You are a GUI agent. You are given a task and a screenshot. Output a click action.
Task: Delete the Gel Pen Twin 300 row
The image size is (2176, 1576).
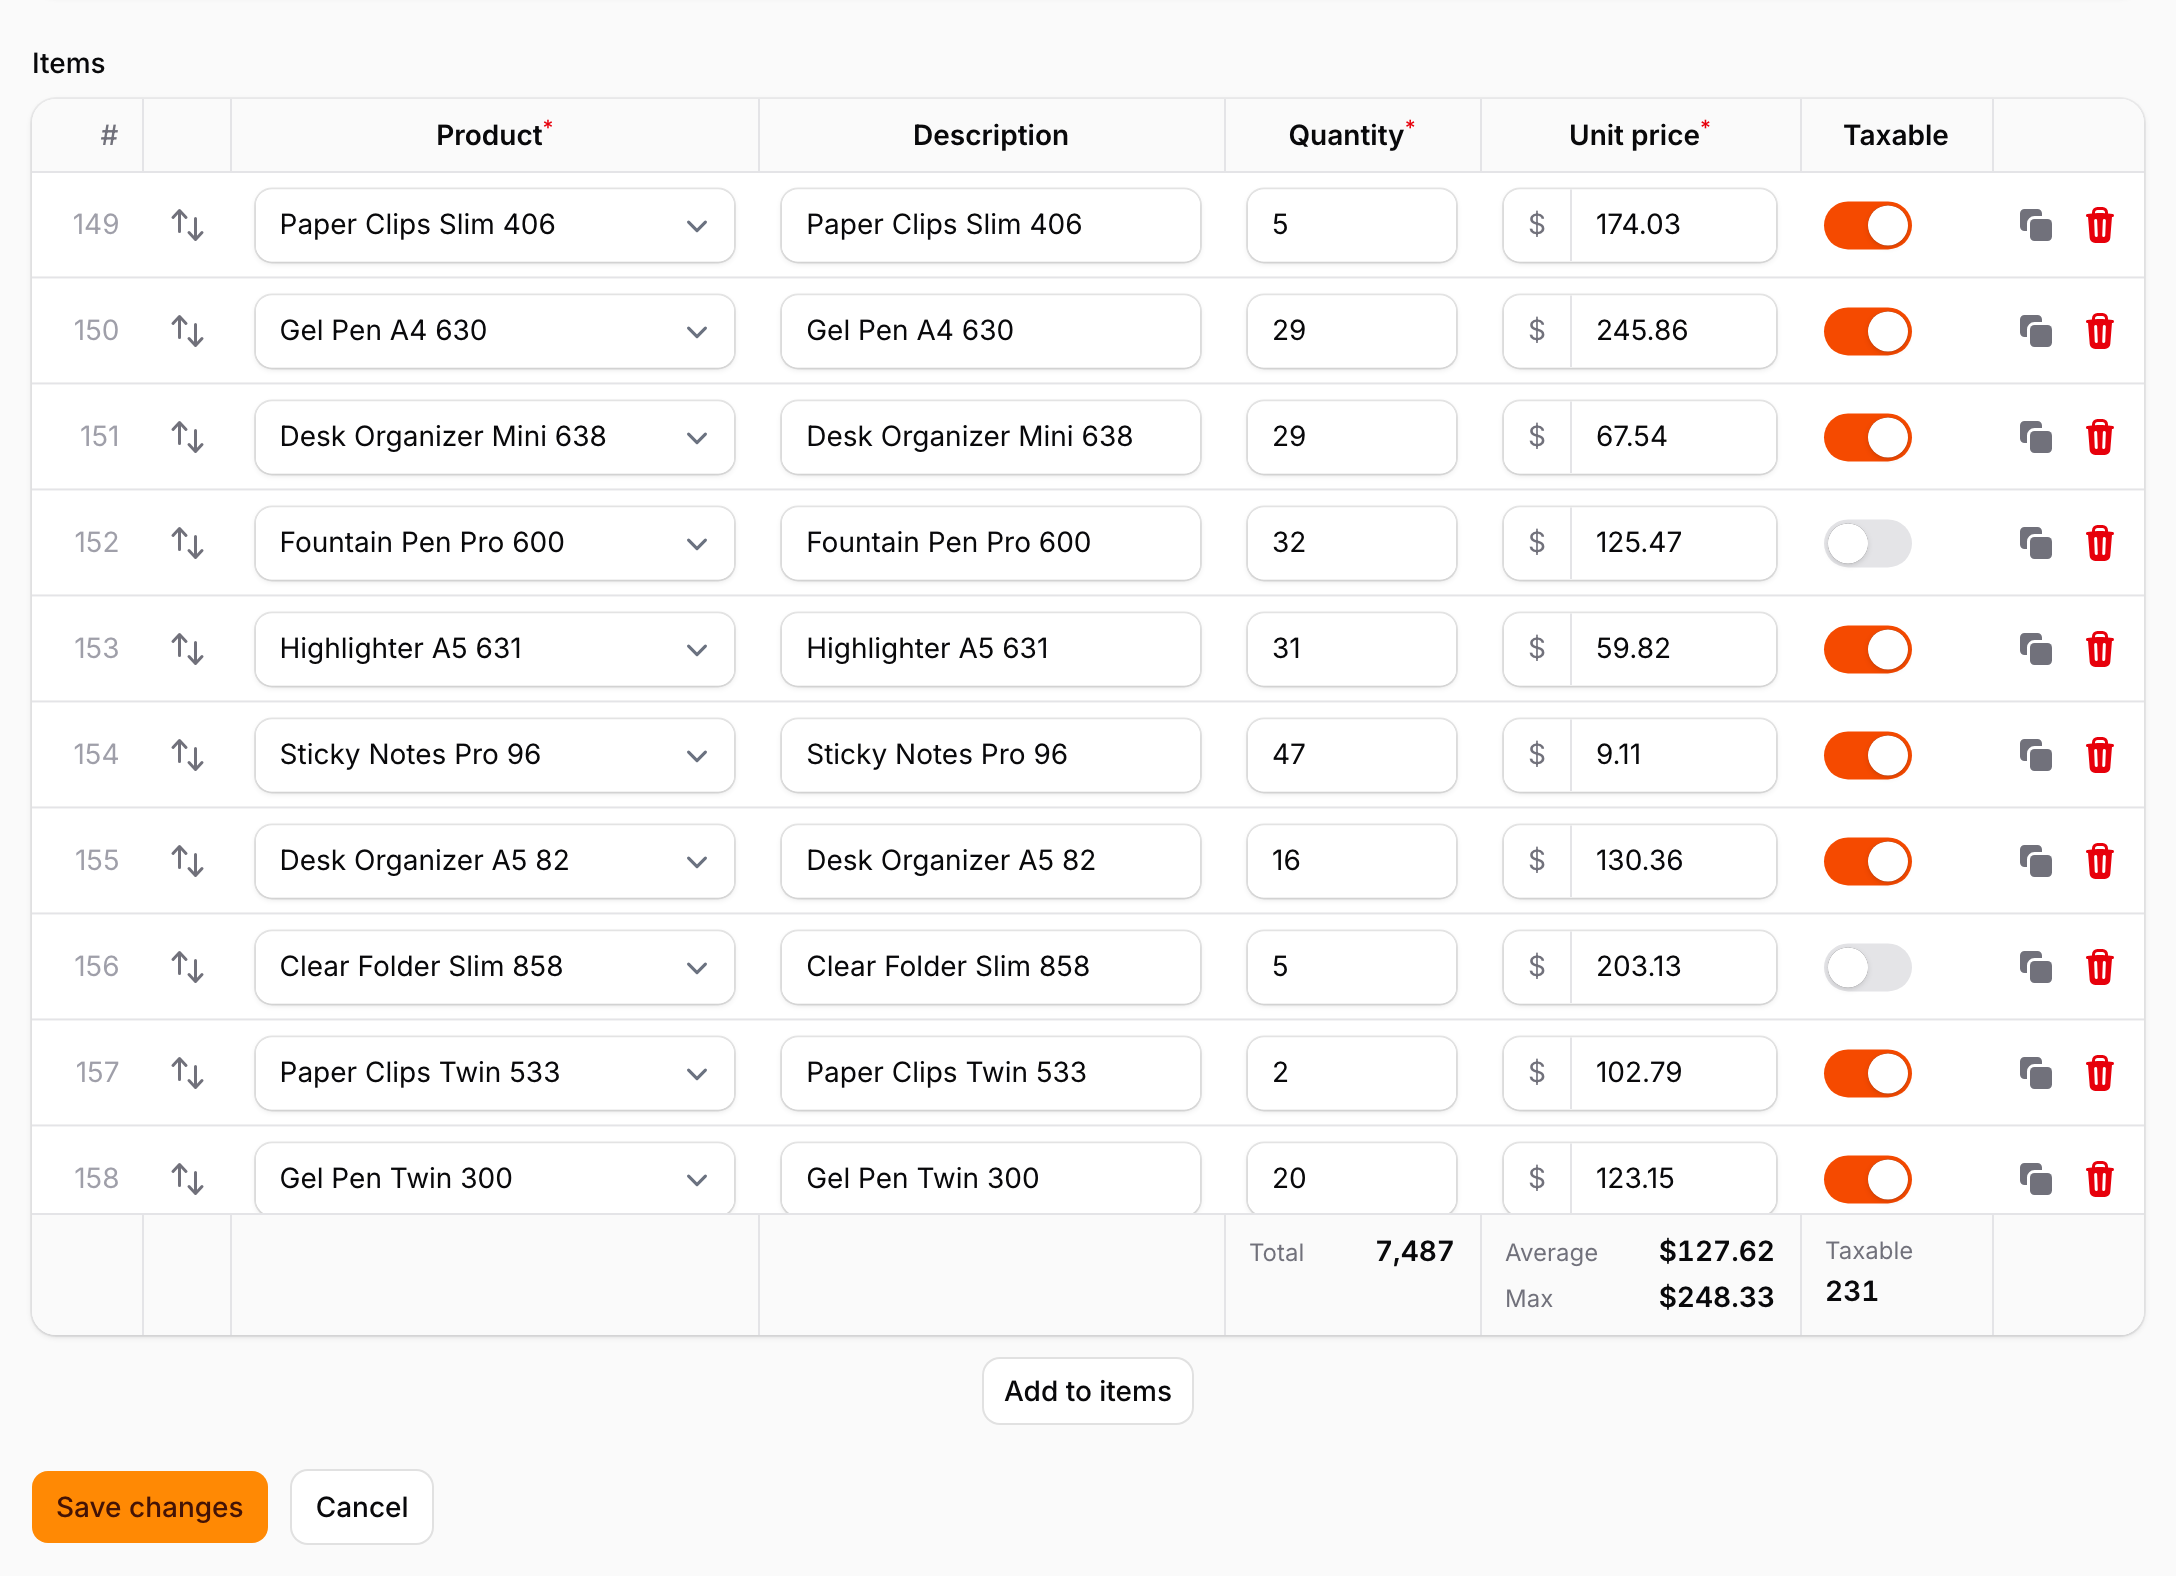2099,1179
